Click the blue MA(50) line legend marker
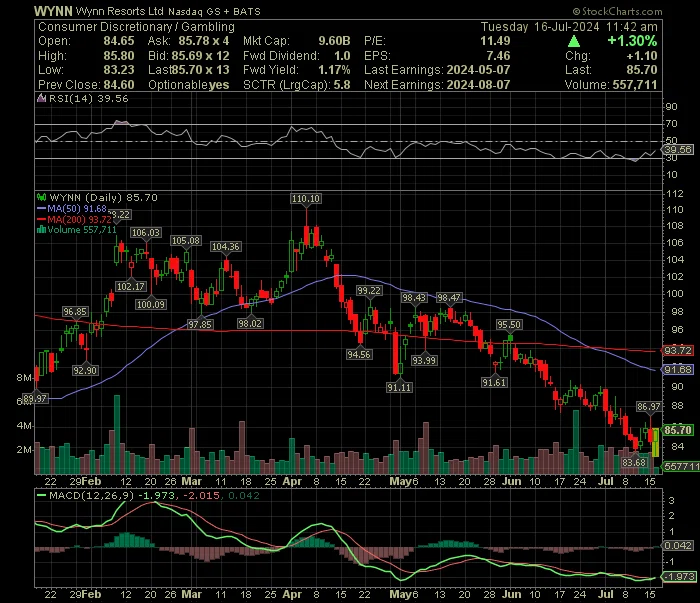700x603 pixels. click(42, 209)
